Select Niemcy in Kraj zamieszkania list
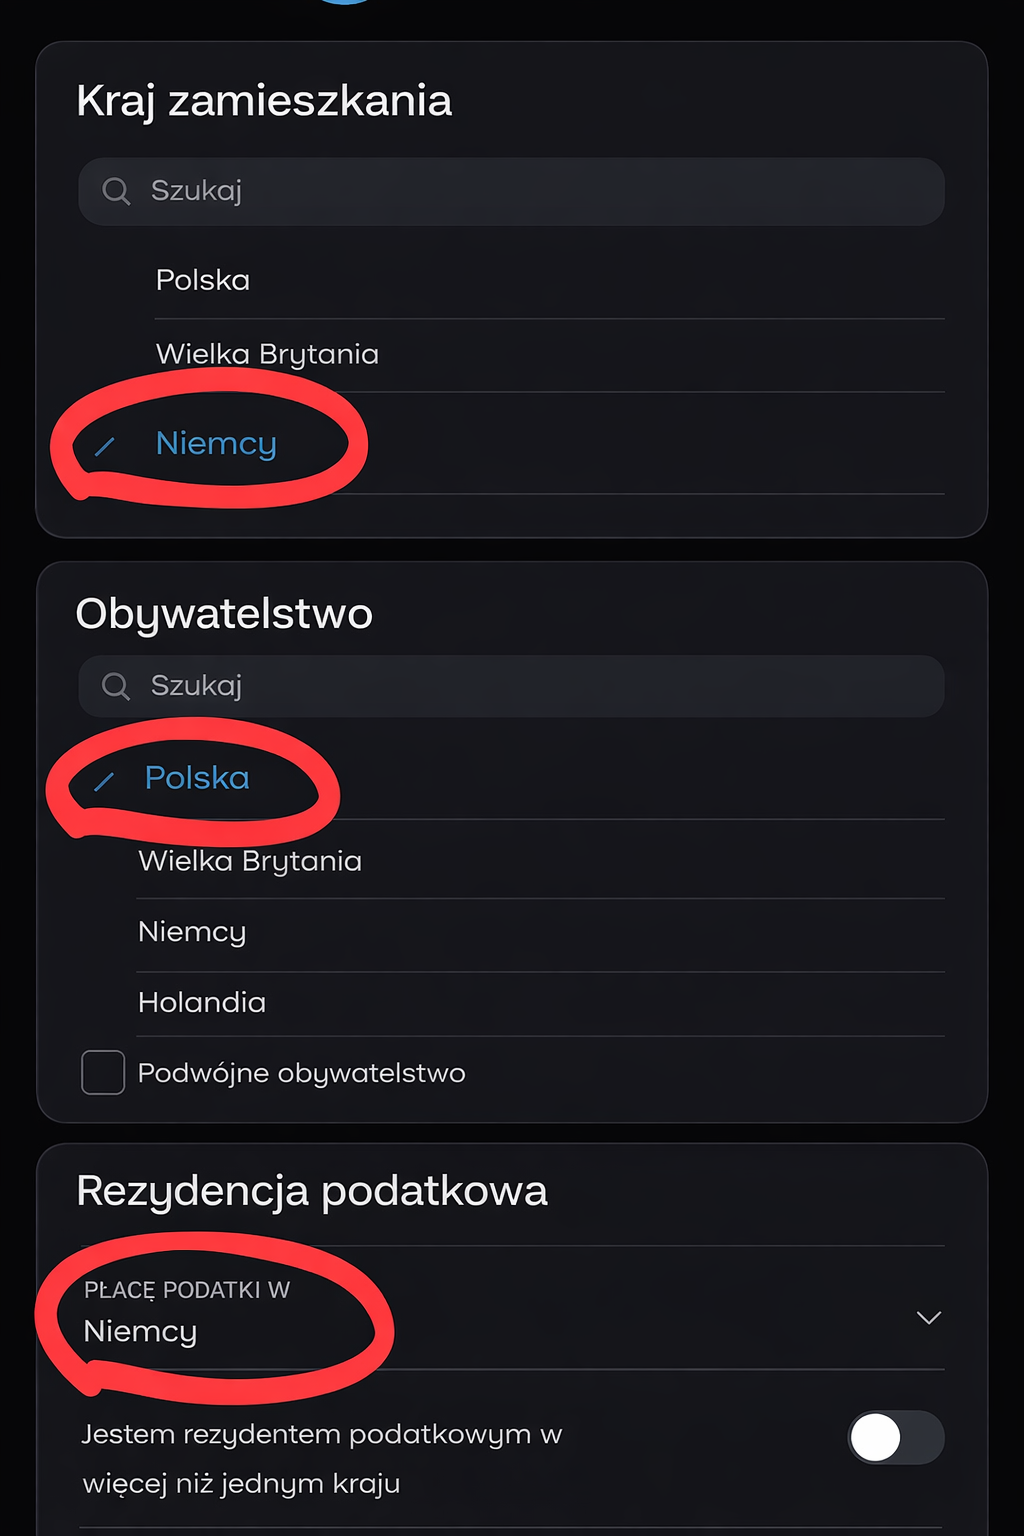The height and width of the screenshot is (1536, 1024). [216, 443]
